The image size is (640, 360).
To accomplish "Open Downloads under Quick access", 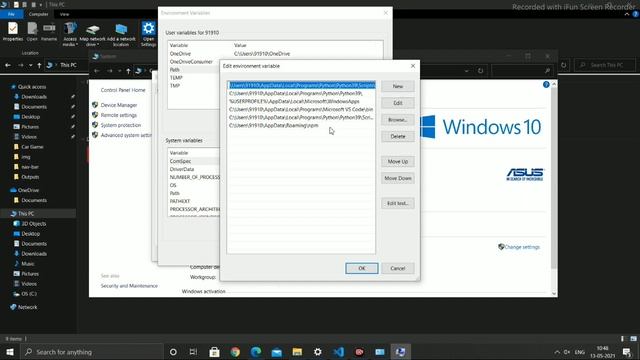I will click(x=34, y=97).
